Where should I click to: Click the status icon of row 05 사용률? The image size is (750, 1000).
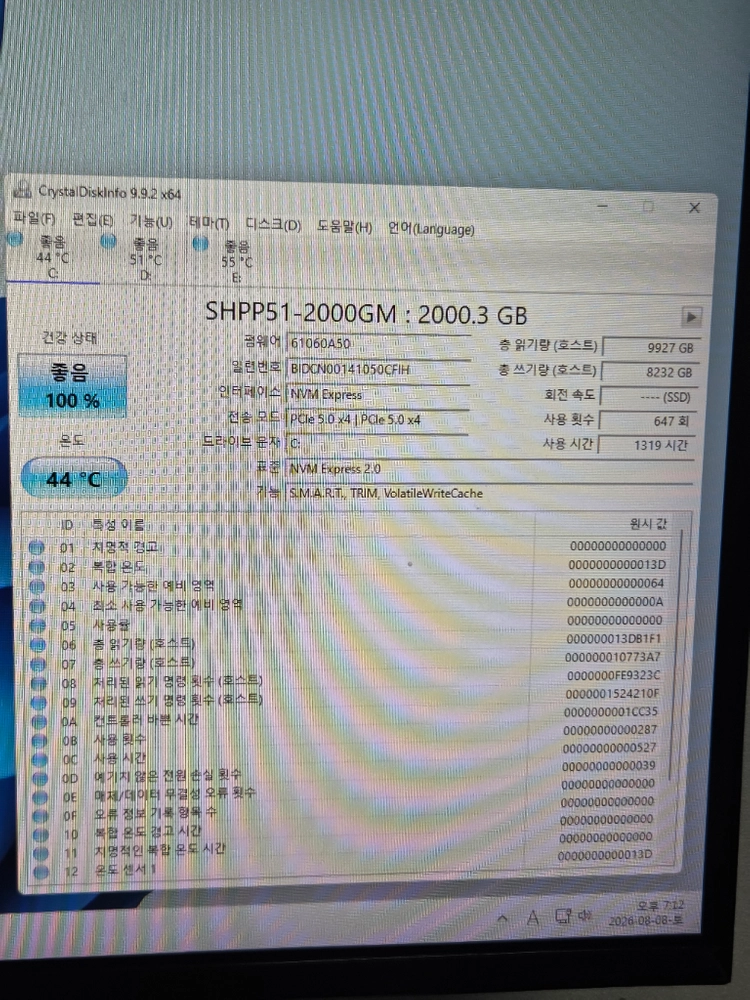(38, 625)
